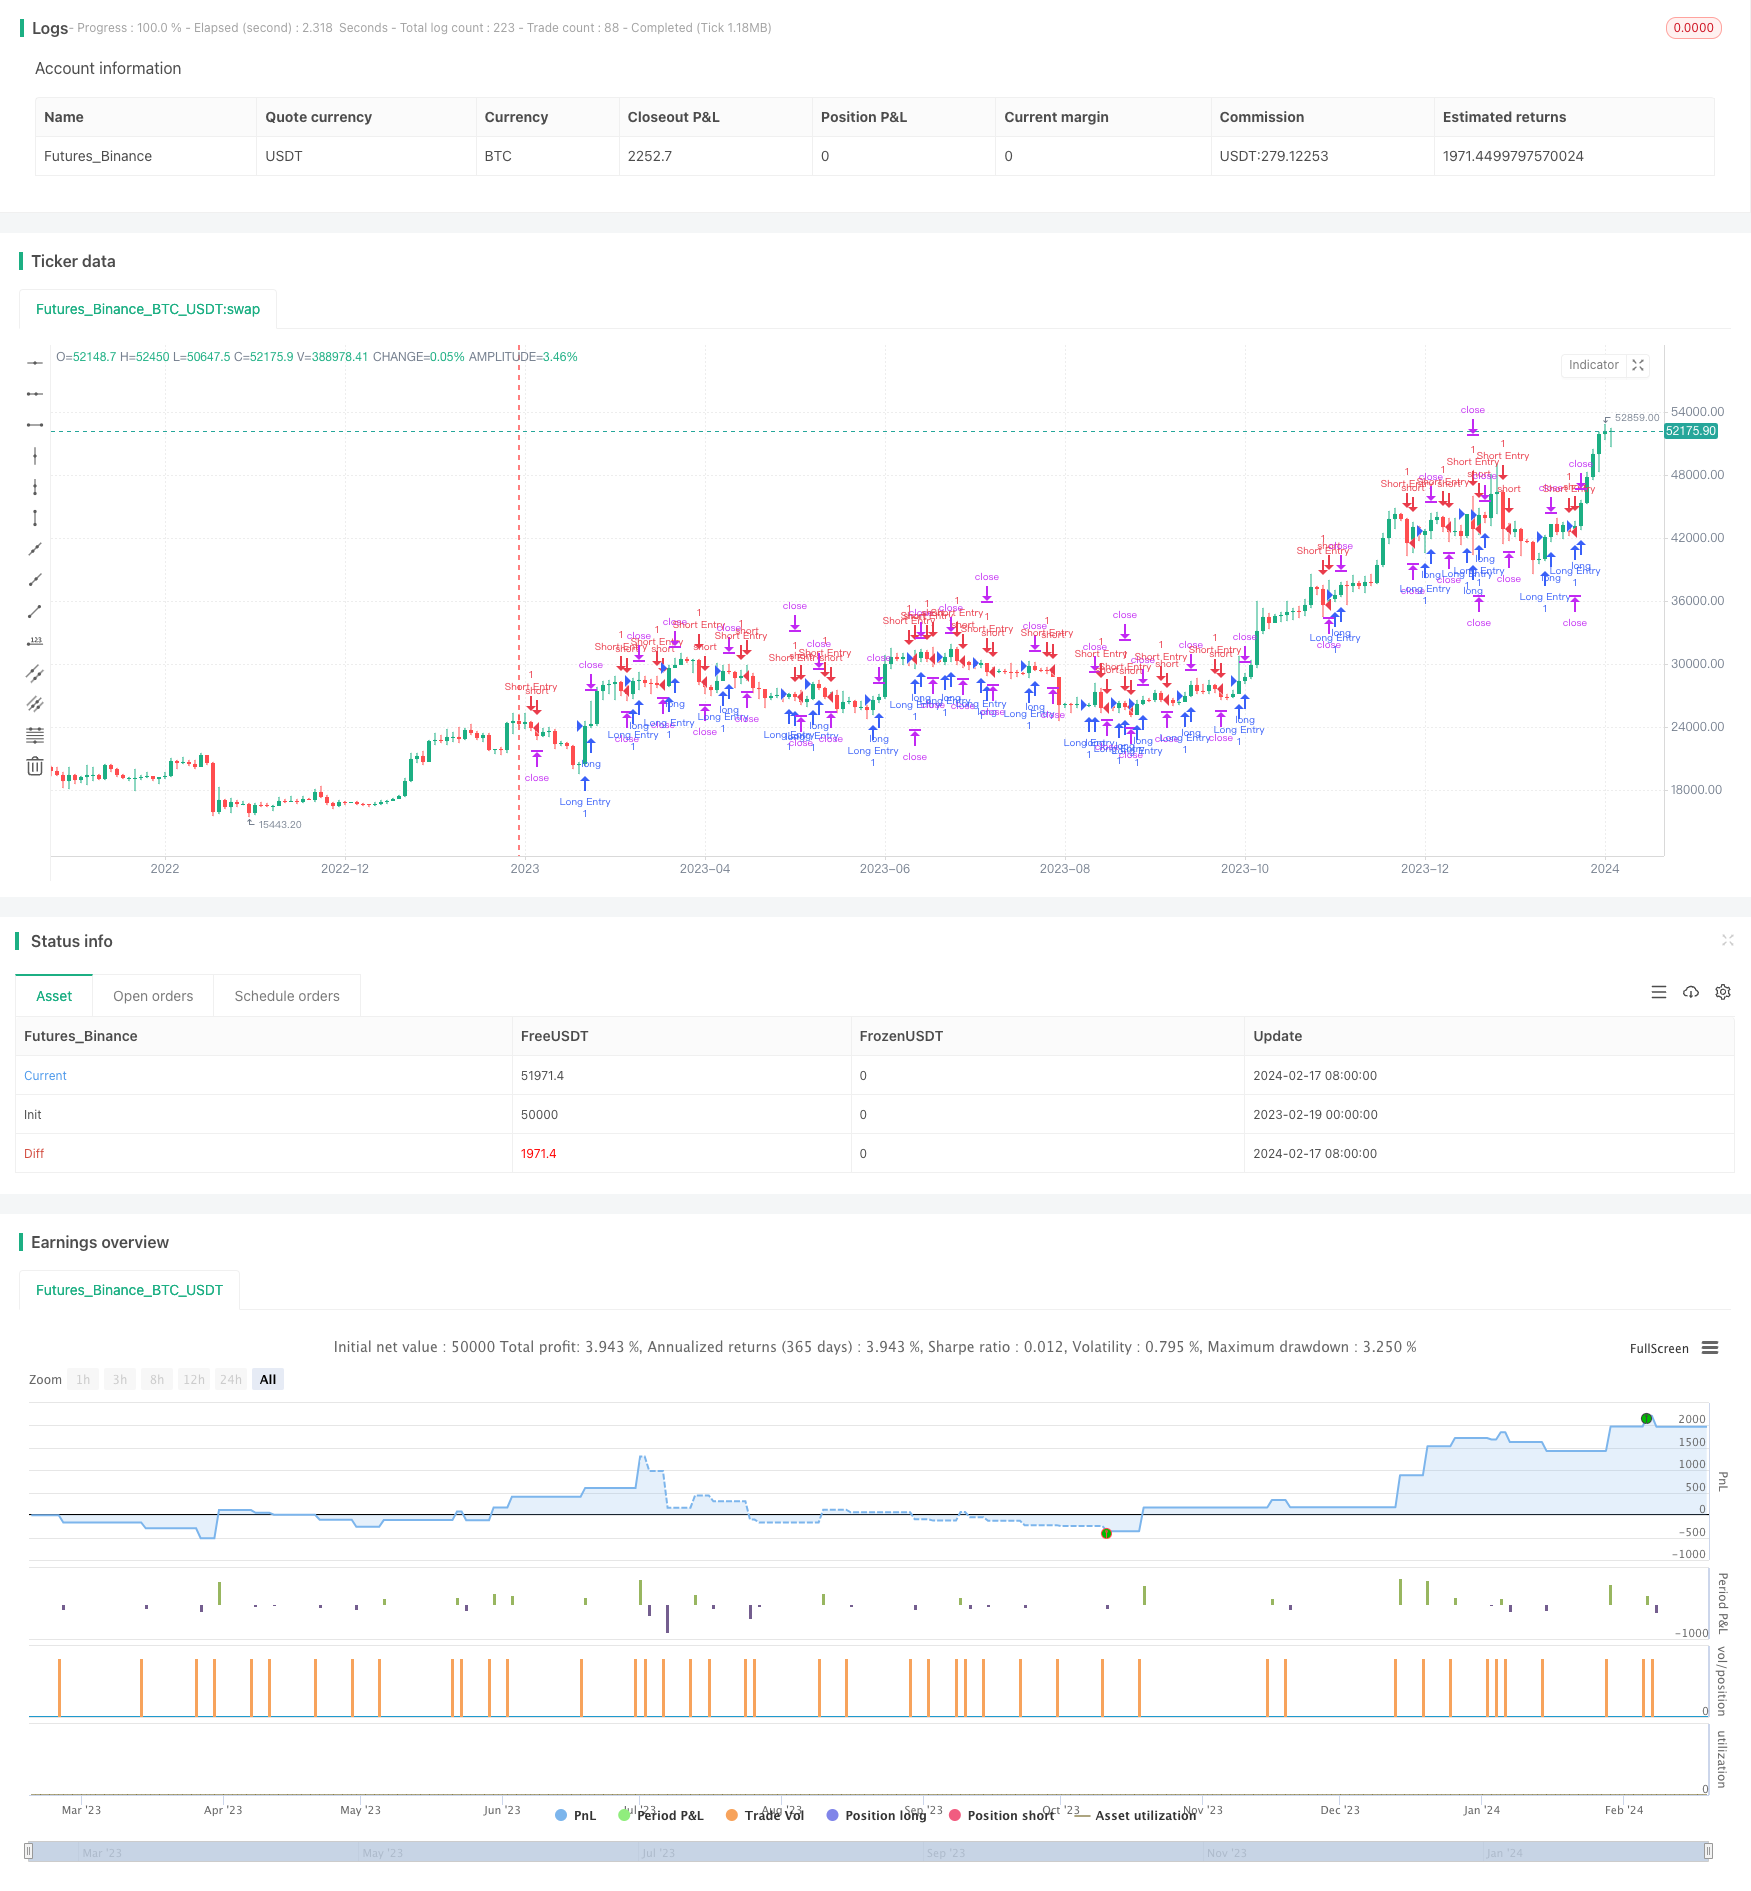Toggle the Period P&L legend series
The height and width of the screenshot is (1891, 1751).
[661, 1815]
